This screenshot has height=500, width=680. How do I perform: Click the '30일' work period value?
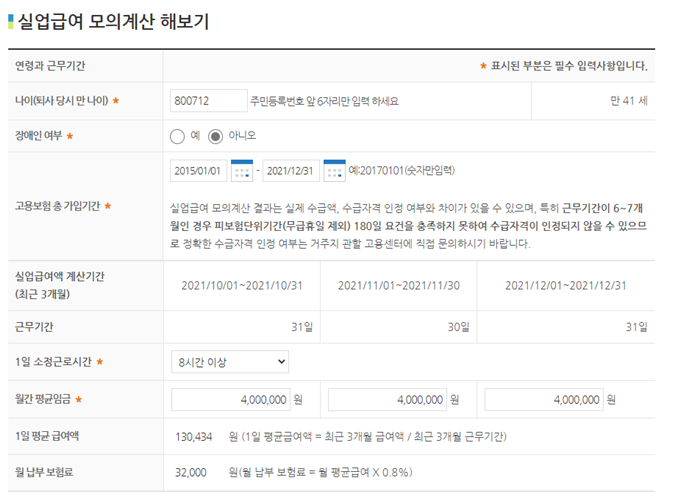[x=458, y=327]
